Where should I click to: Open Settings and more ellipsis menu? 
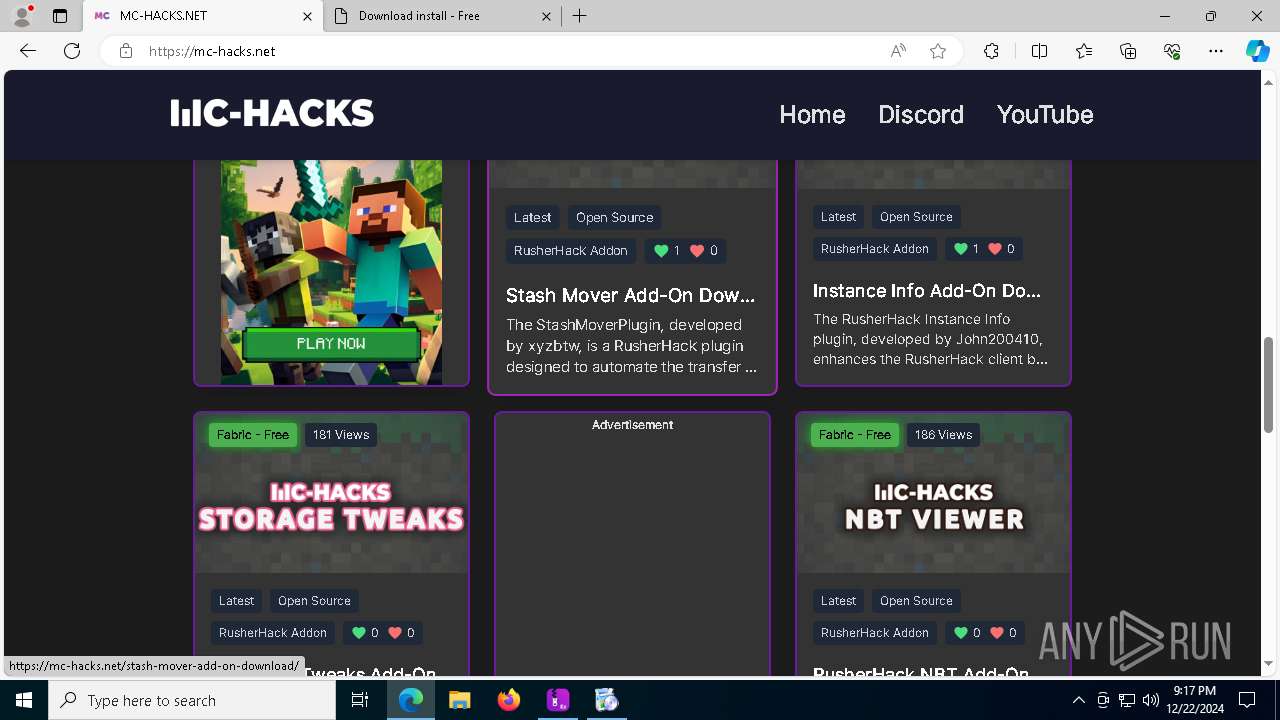click(1216, 51)
